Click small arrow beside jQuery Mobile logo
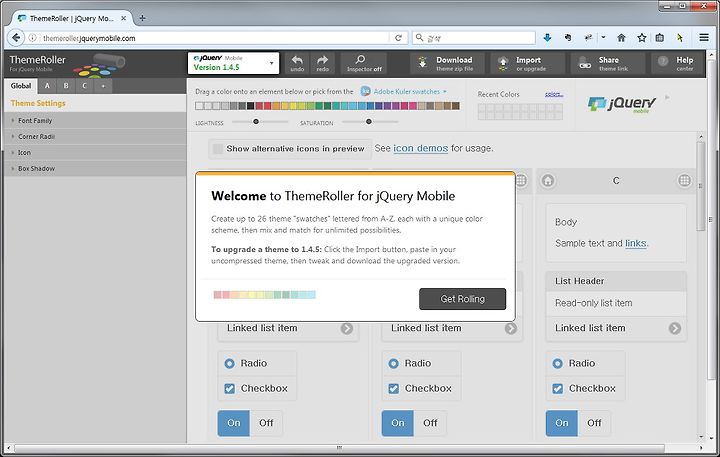 (667, 97)
